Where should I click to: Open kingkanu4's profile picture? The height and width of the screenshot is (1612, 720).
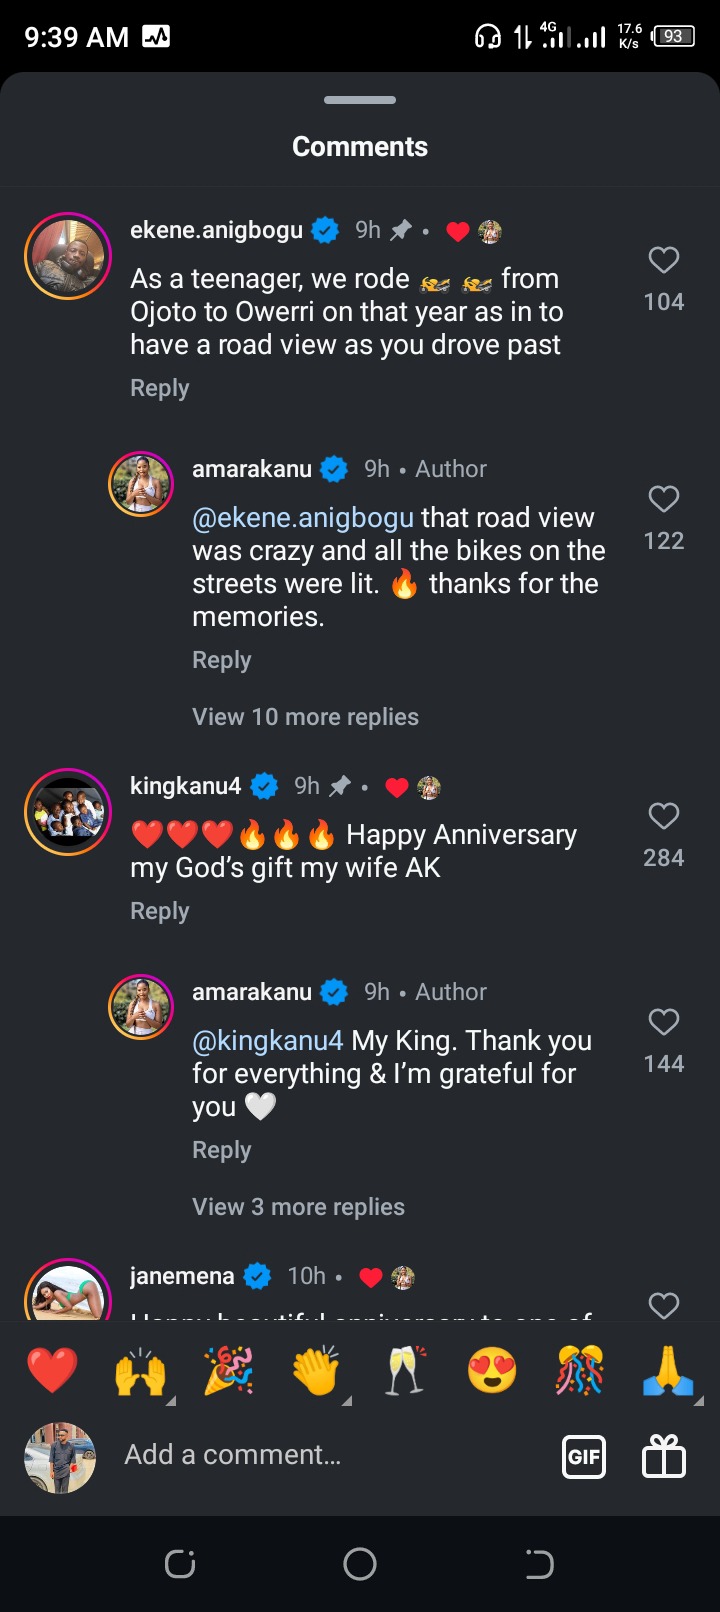point(68,812)
